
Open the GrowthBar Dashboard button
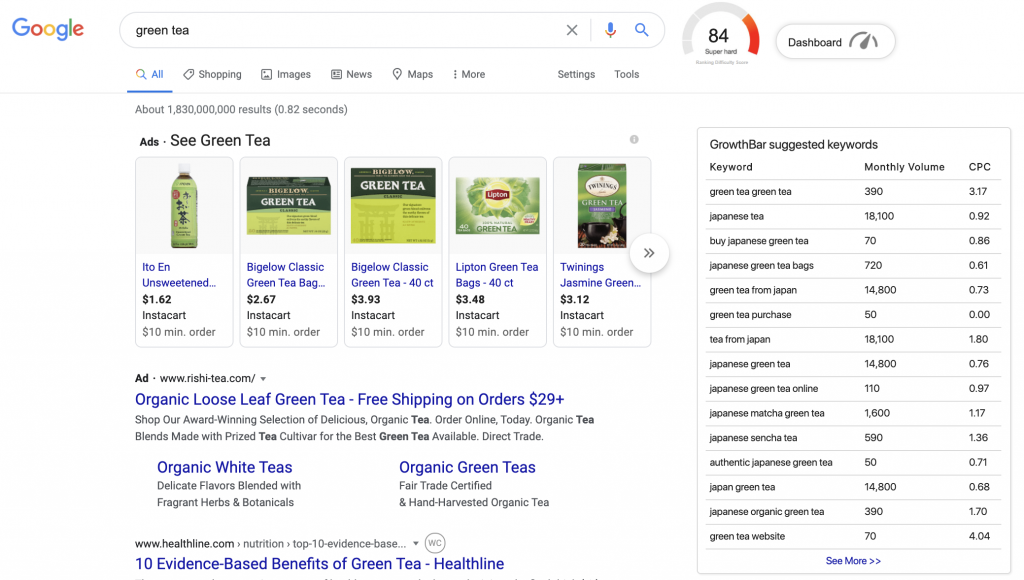click(835, 42)
